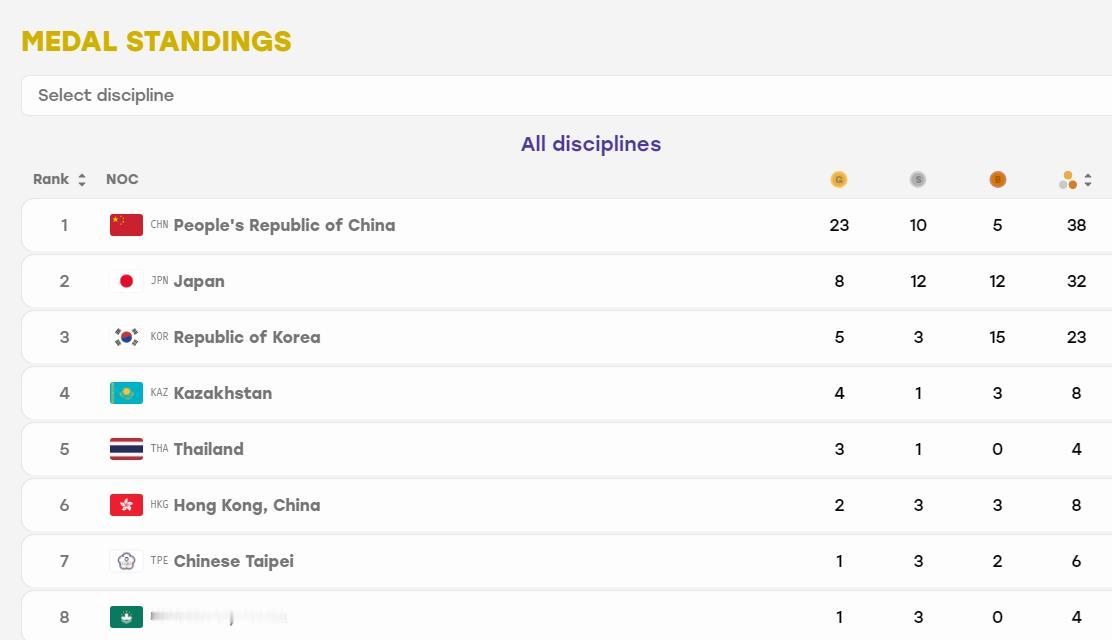Click the silver medal column icon
1112x640 pixels.
tap(918, 180)
